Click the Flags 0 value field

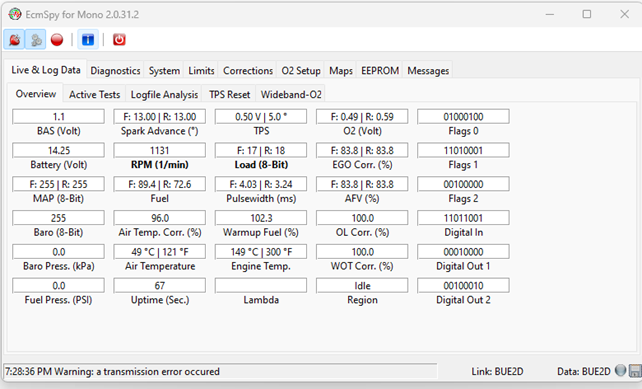pyautogui.click(x=463, y=117)
